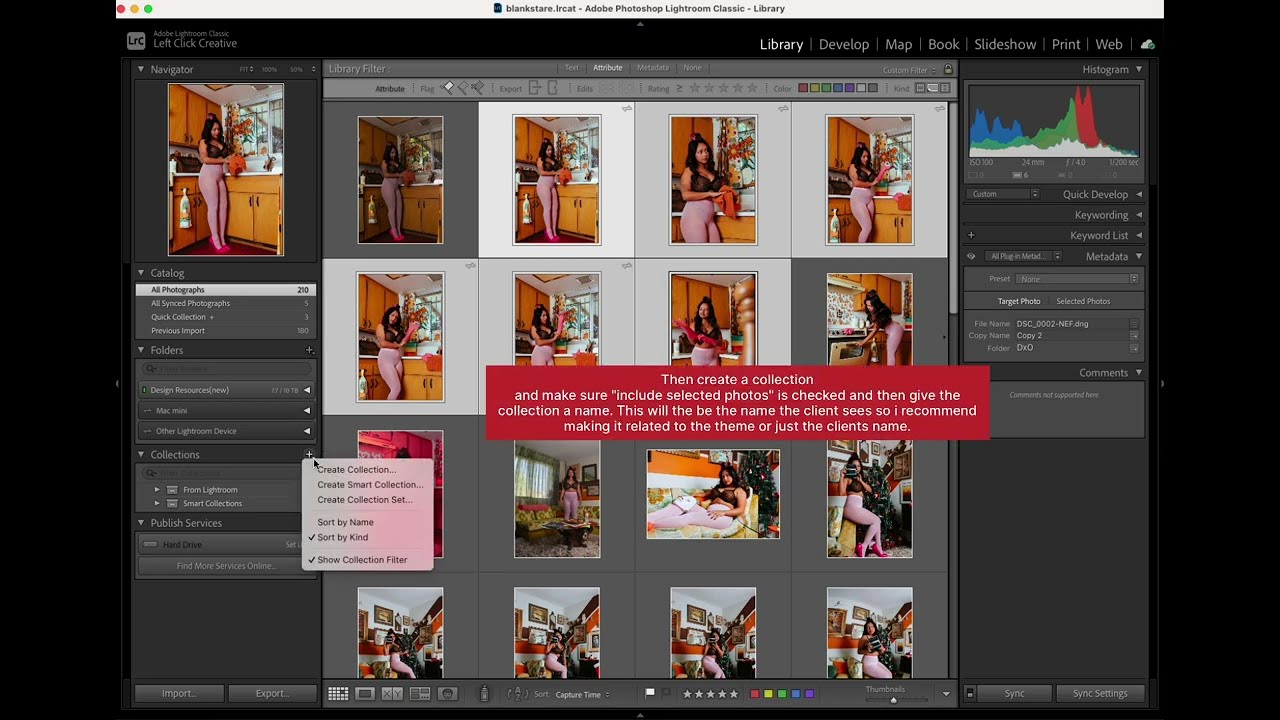Collapse the Catalog panel
Screen dimensions: 1280x720
[141, 272]
